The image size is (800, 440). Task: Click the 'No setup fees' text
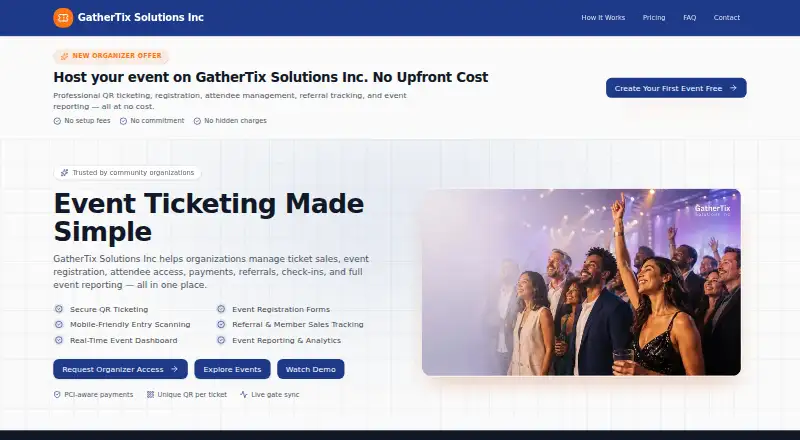tap(87, 121)
